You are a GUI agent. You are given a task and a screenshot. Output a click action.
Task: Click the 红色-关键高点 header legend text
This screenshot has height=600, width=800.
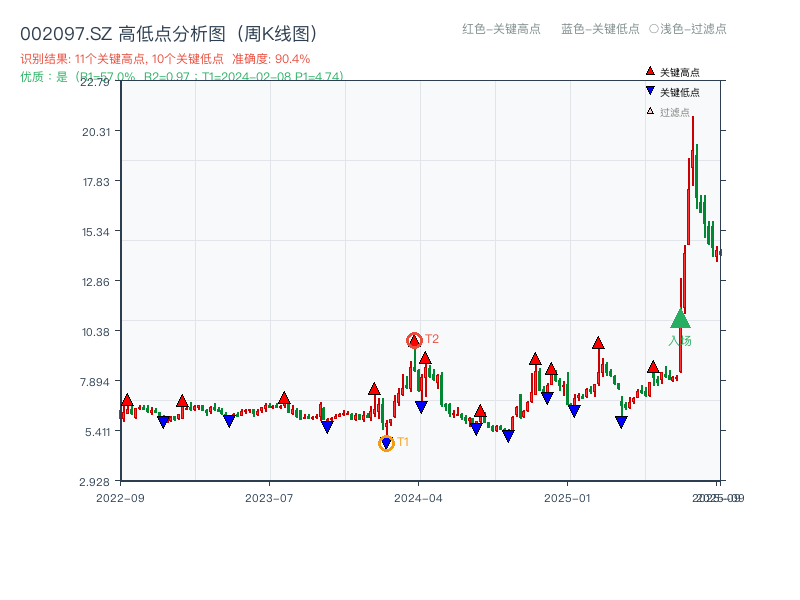501,29
